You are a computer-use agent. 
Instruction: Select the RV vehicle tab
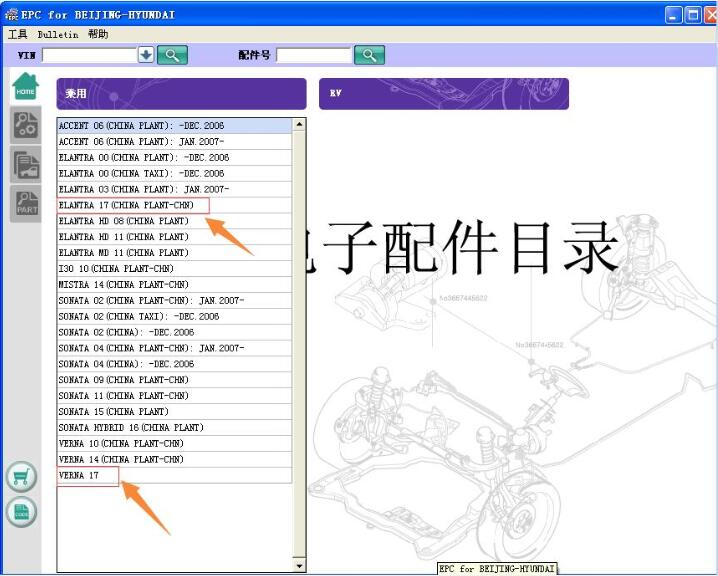[x=444, y=94]
